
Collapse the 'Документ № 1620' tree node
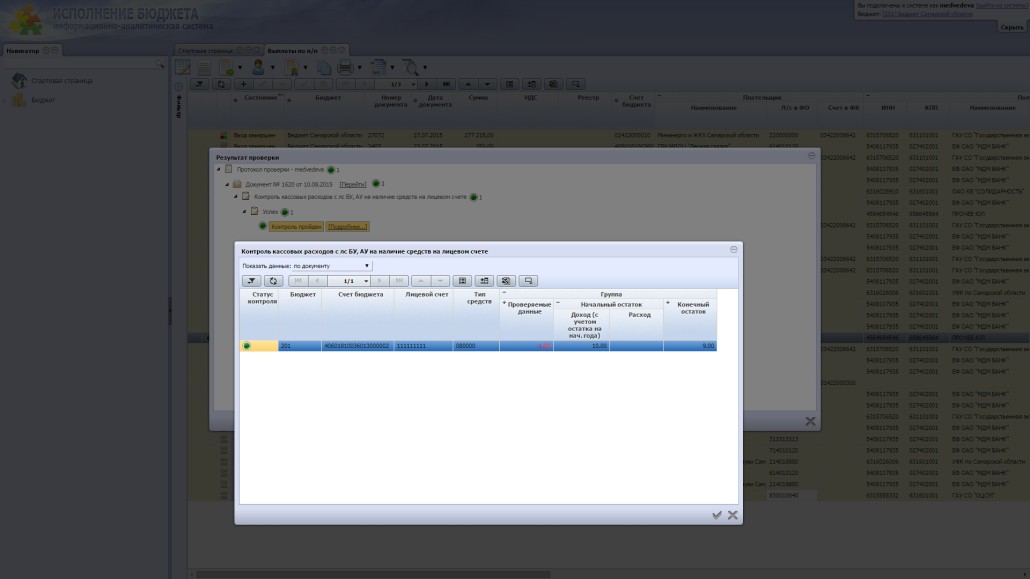coord(227,185)
